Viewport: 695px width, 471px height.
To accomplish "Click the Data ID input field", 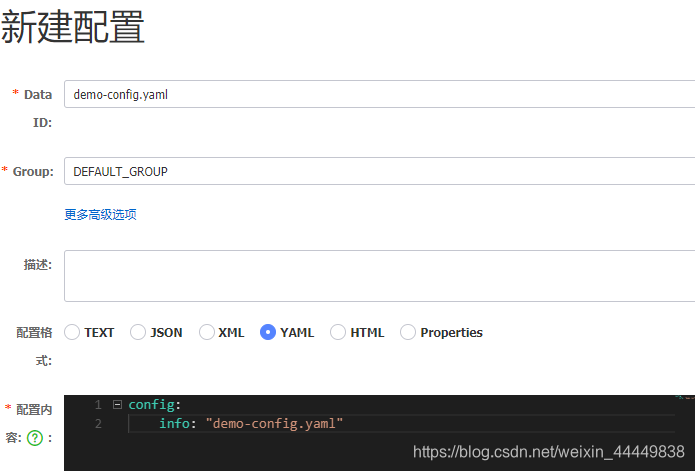I will pos(379,94).
